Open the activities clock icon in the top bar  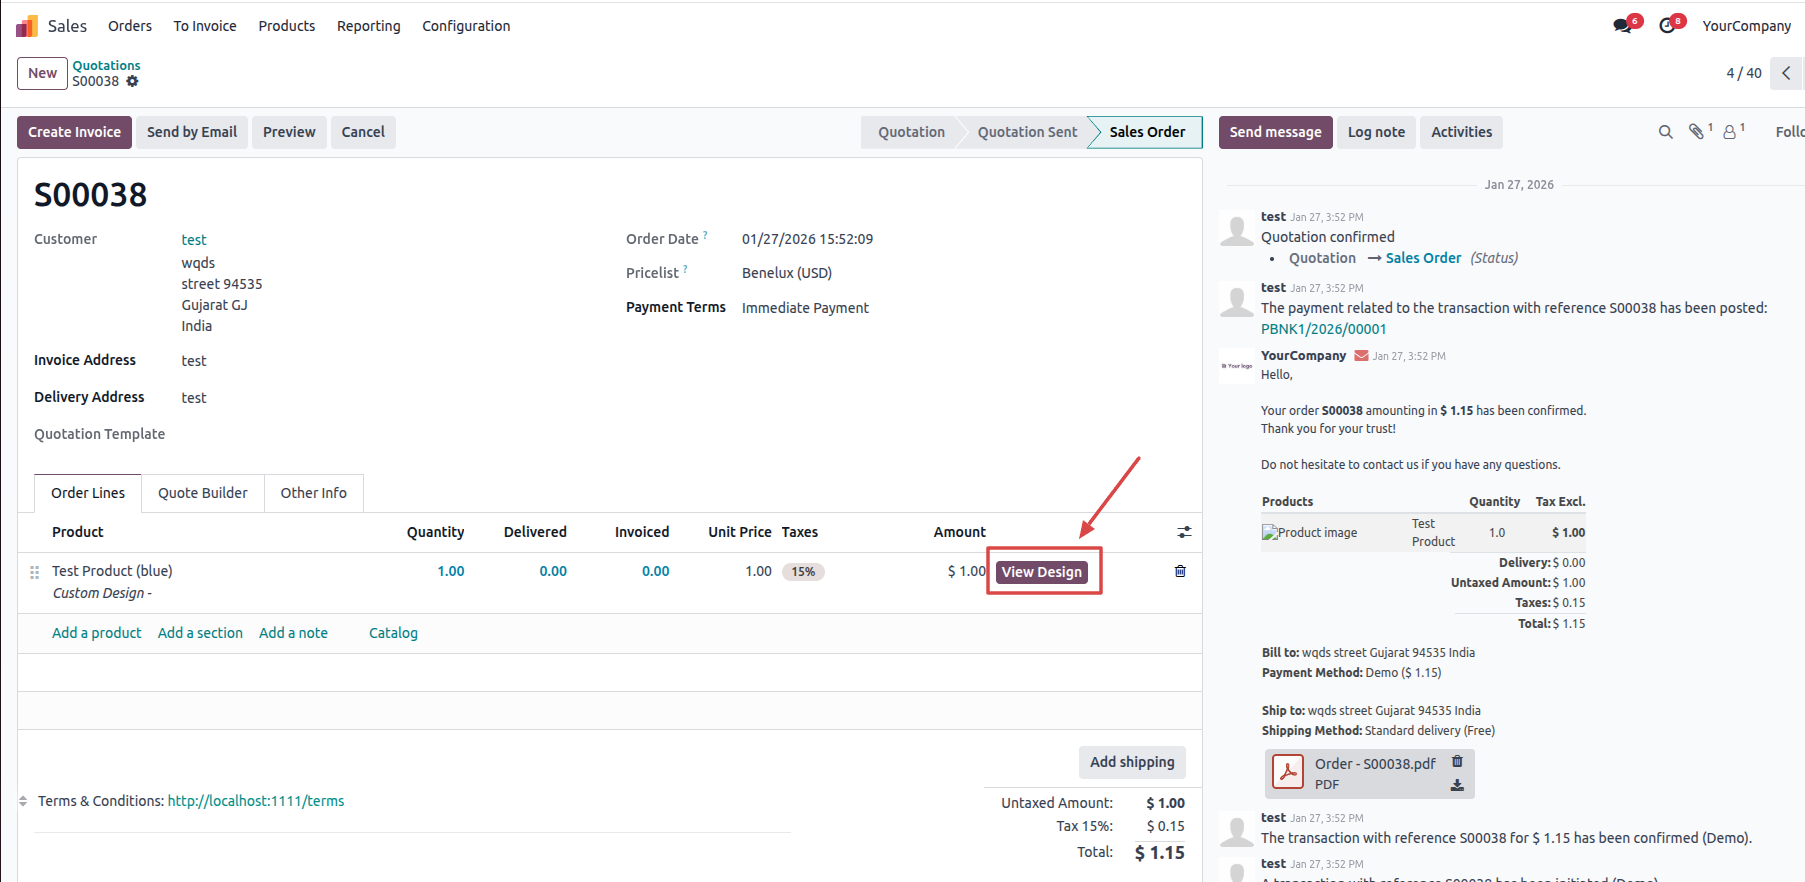point(1667,26)
